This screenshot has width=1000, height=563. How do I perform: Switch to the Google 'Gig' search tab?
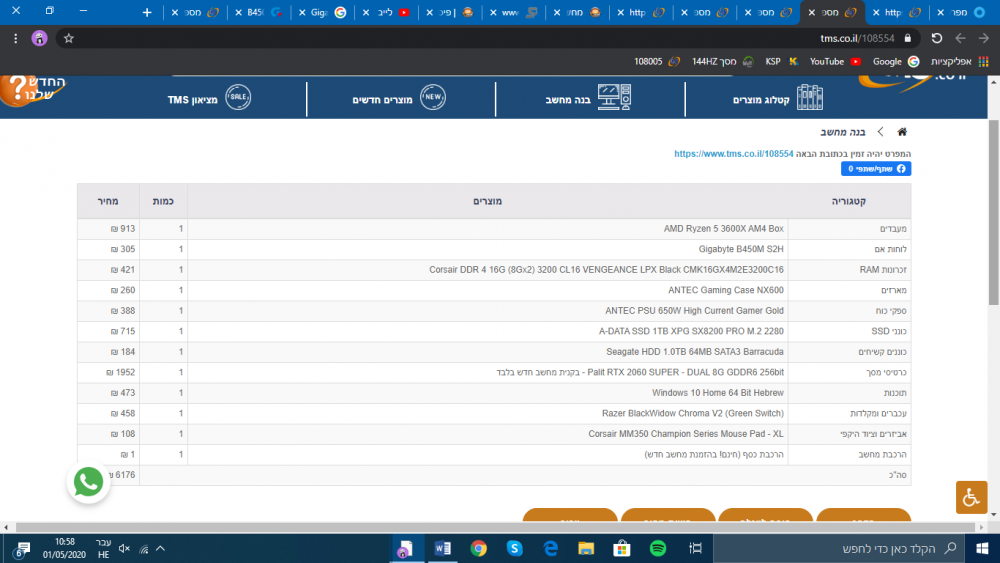tap(322, 12)
